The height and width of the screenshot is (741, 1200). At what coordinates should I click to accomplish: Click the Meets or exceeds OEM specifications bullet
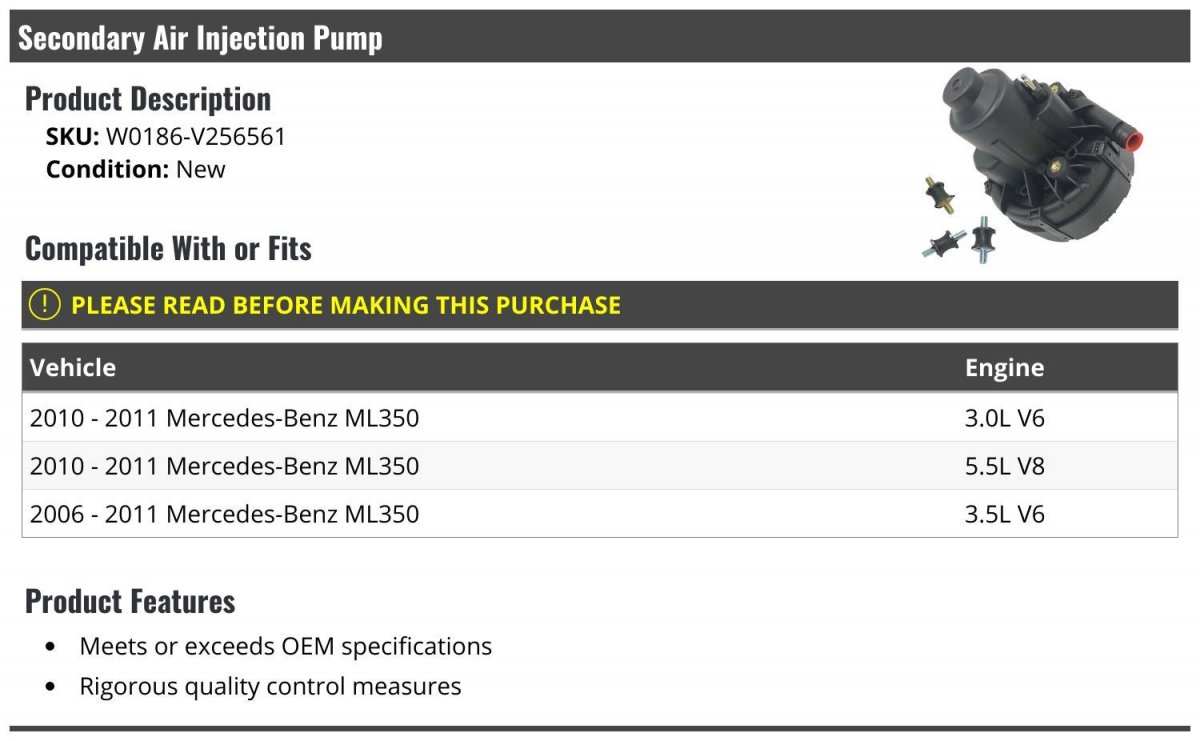tap(286, 646)
